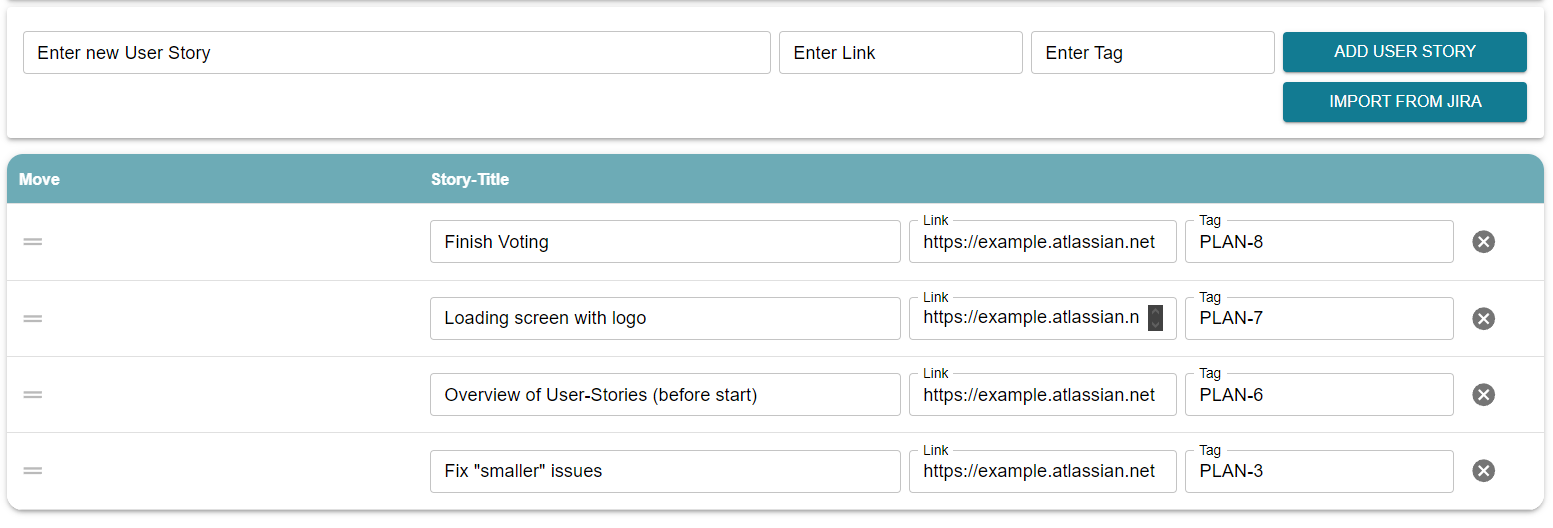Remove the Fix "smaller" issues story

(x=1484, y=471)
